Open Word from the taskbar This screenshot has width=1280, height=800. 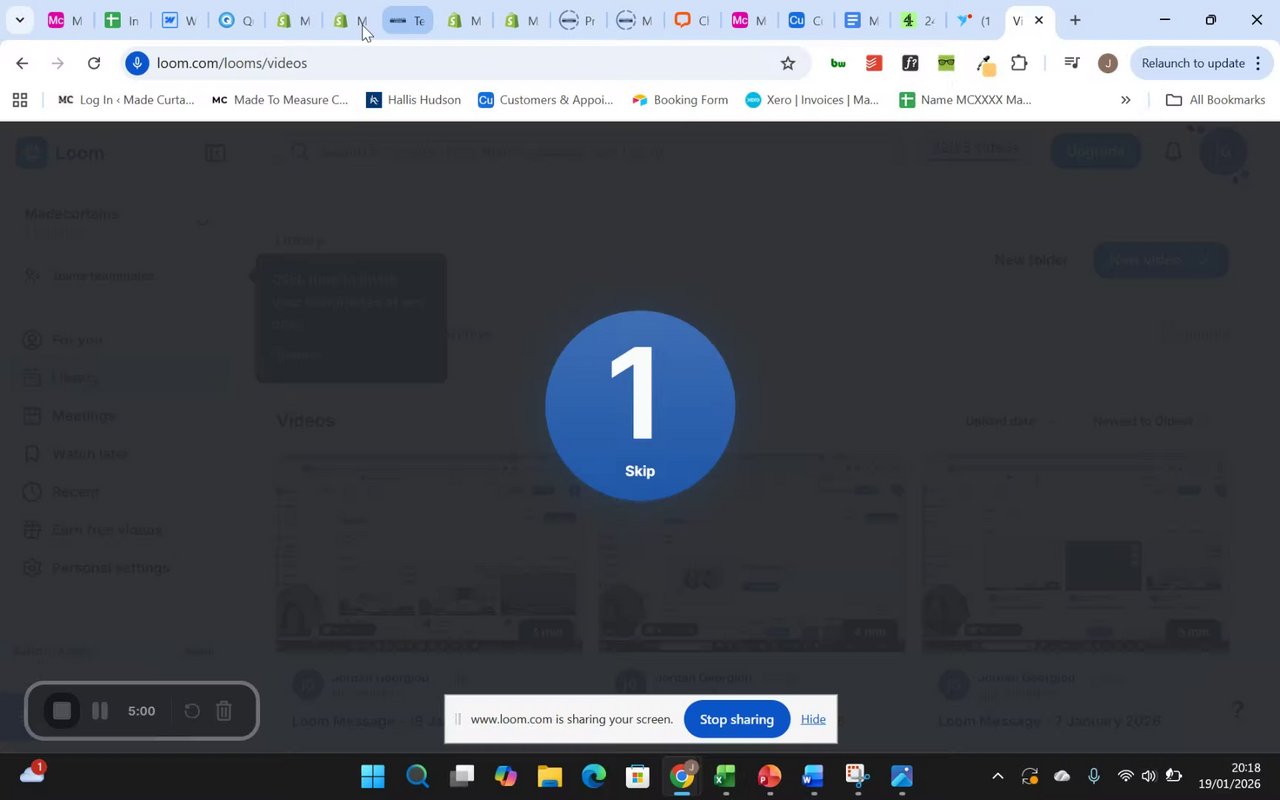coord(813,776)
